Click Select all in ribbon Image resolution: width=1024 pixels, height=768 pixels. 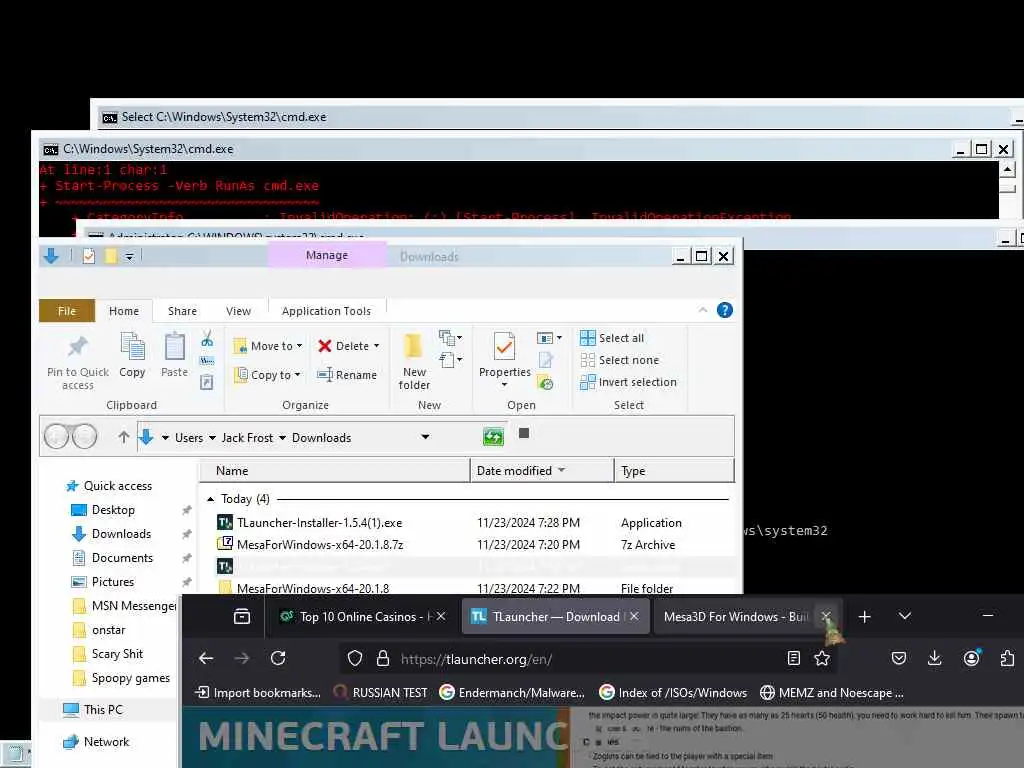[612, 338]
